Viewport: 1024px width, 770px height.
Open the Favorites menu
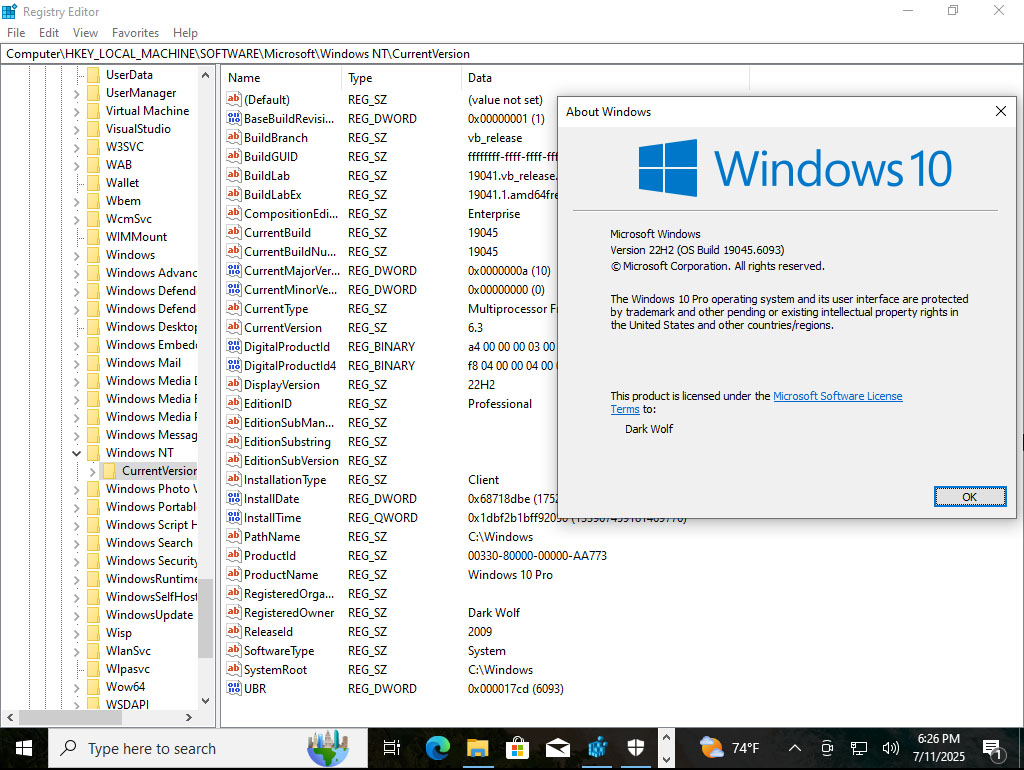135,33
